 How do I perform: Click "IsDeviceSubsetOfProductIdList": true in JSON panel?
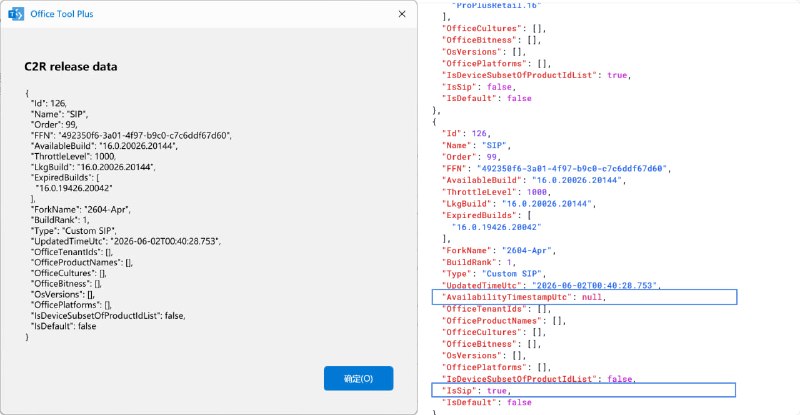[x=536, y=75]
